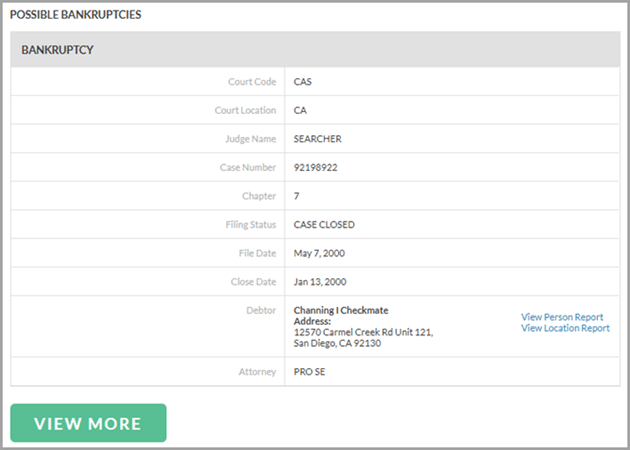Click debtor name Channing I Checkmate
Image resolution: width=630 pixels, height=450 pixels.
tap(340, 310)
